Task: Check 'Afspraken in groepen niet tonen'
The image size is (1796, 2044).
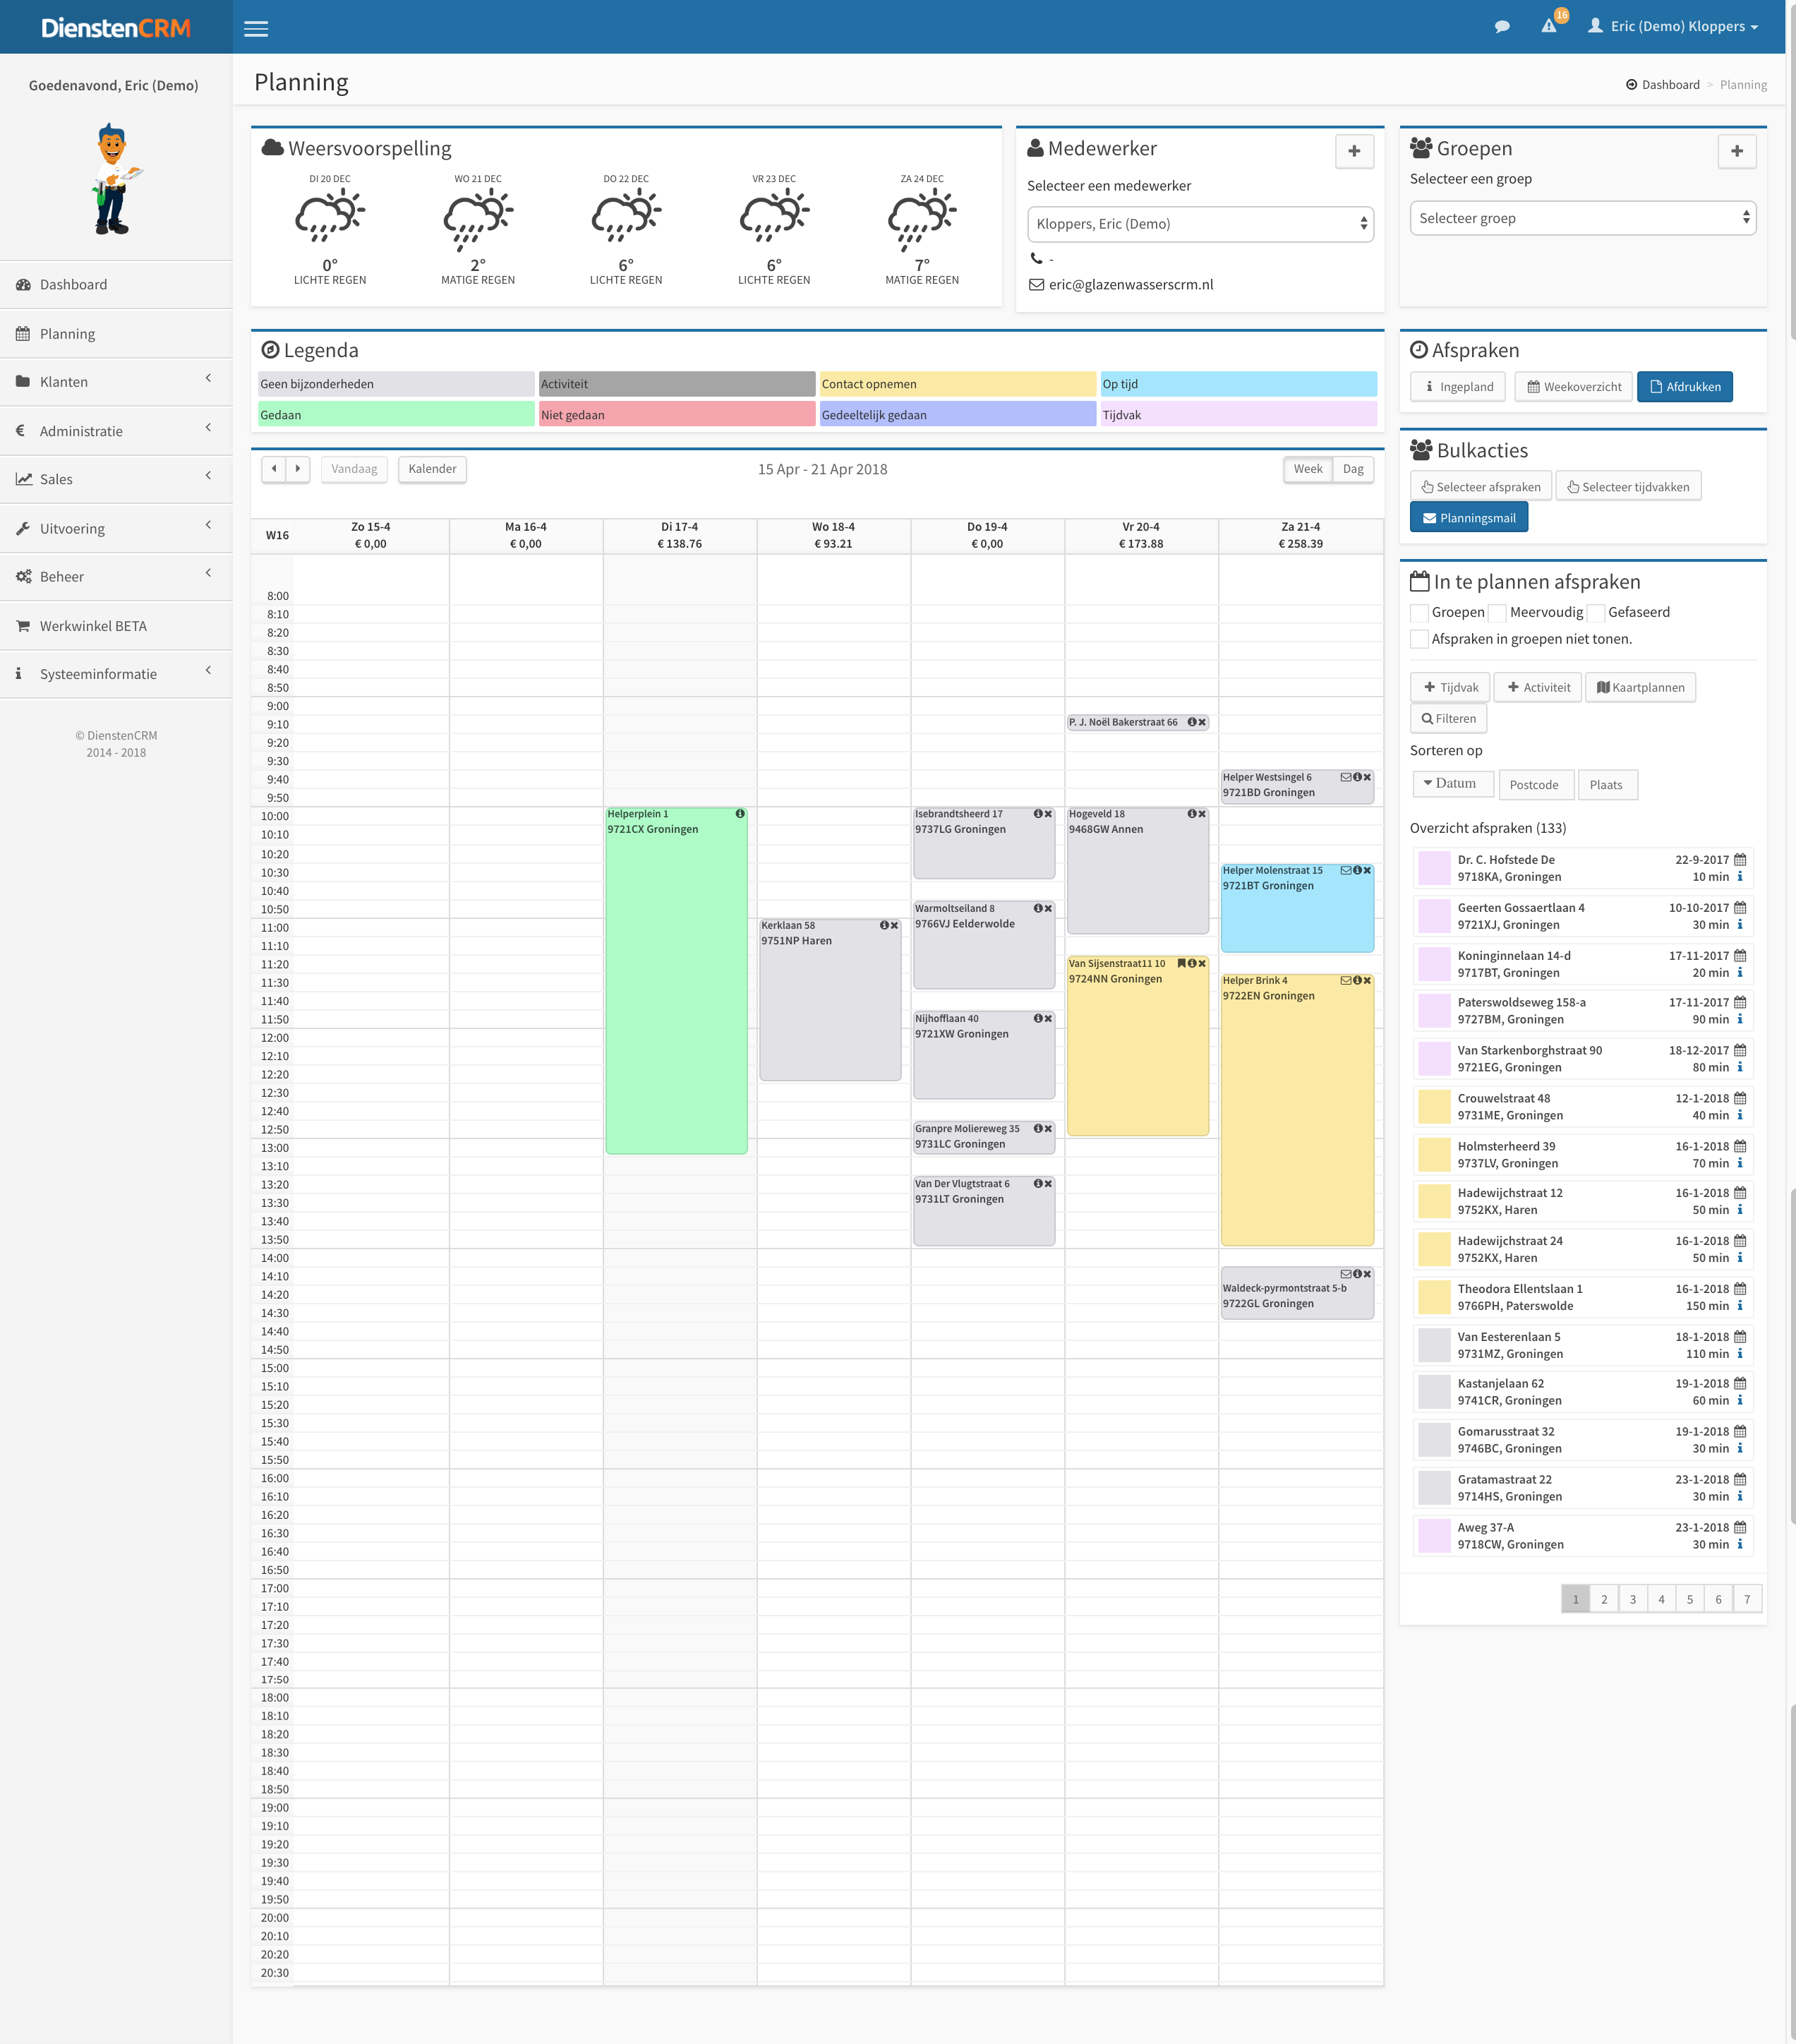Action: point(1419,639)
